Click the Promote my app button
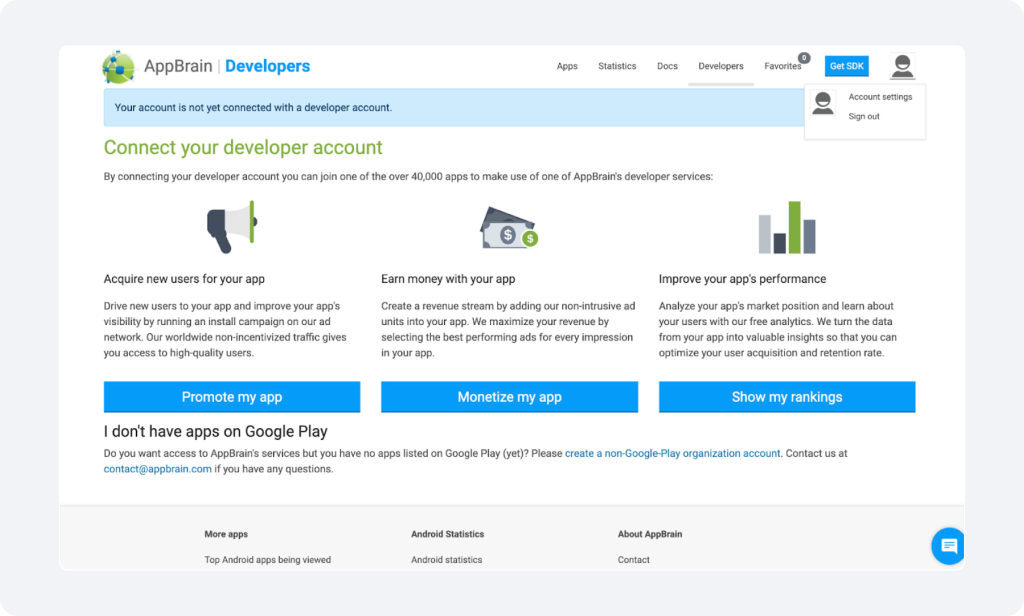 pos(232,397)
